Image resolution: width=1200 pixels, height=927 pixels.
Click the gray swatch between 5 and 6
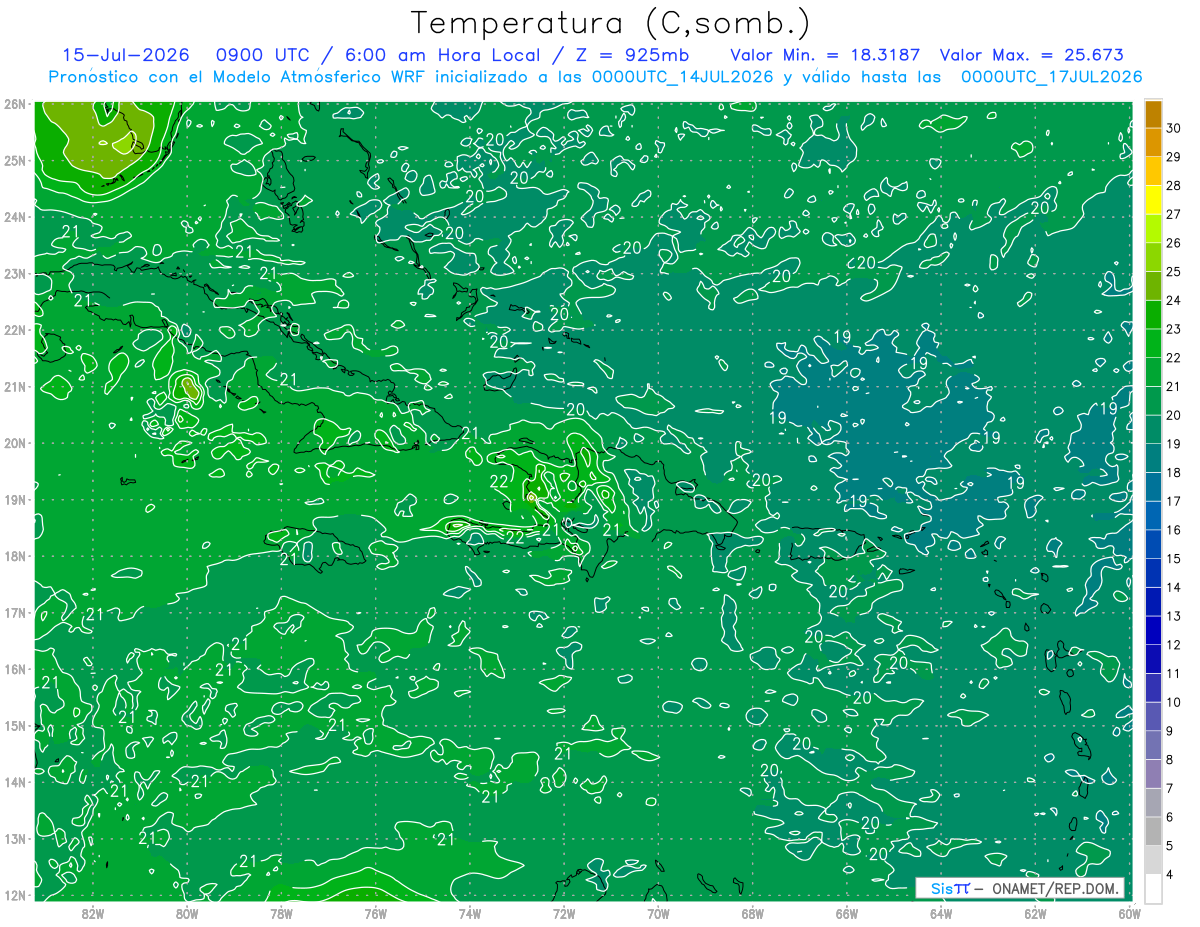click(1153, 831)
